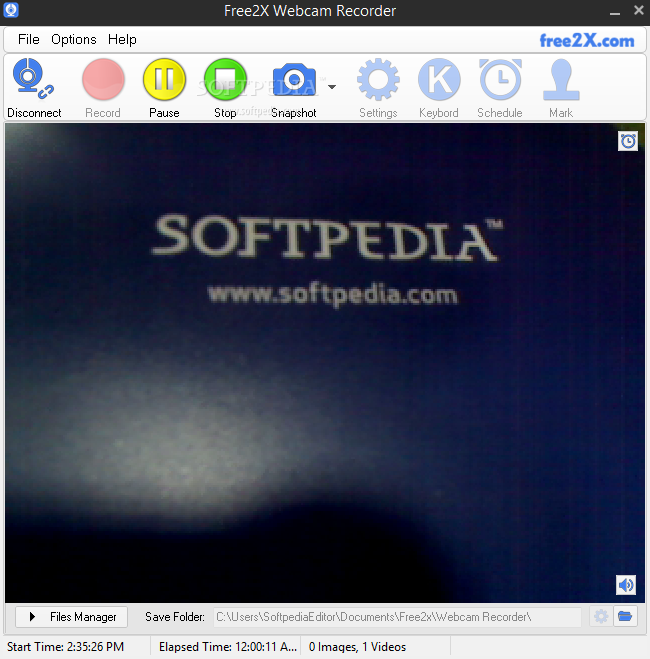Browse with the blue folder icon
650x659 pixels.
(625, 617)
